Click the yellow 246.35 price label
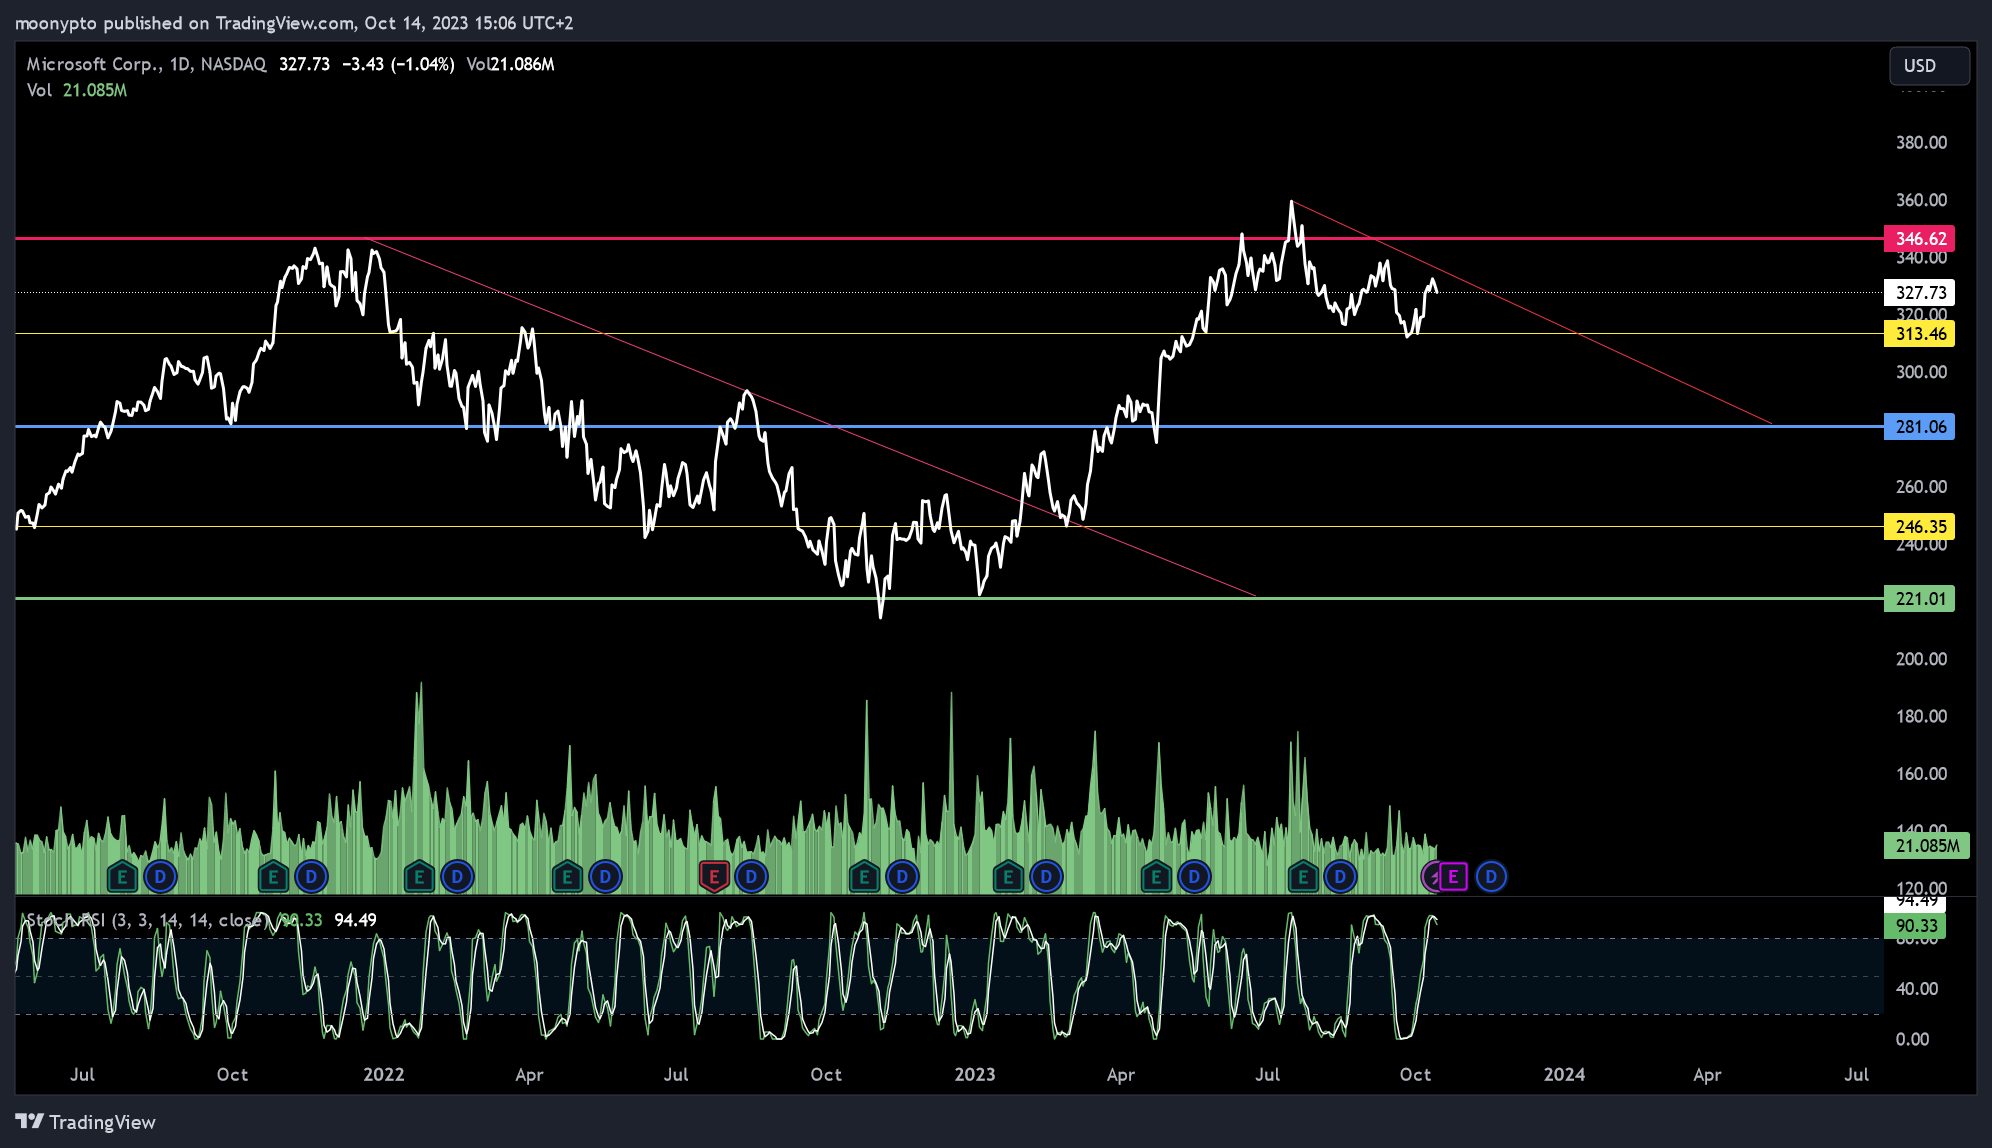 tap(1920, 527)
